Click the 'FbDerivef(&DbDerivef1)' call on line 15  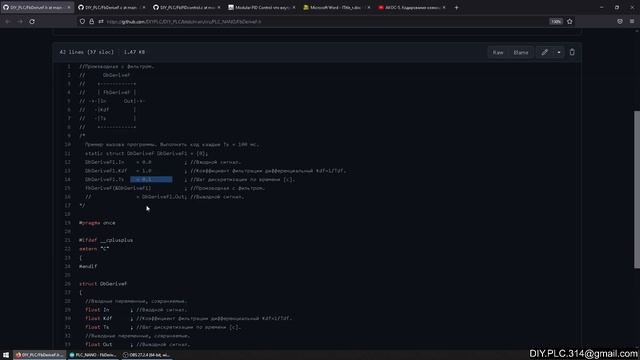point(118,188)
